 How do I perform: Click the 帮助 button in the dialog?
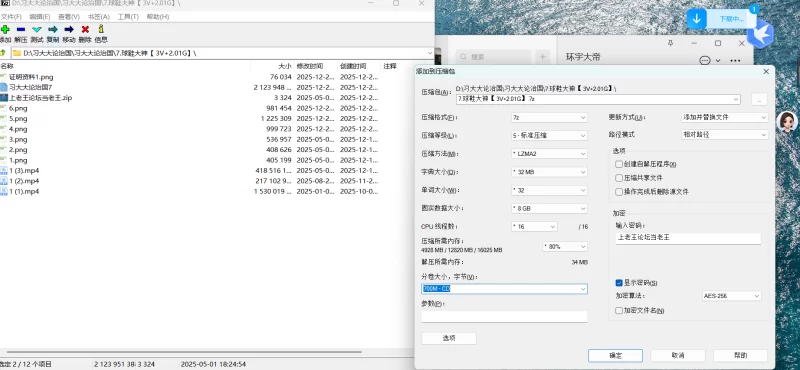pos(740,356)
